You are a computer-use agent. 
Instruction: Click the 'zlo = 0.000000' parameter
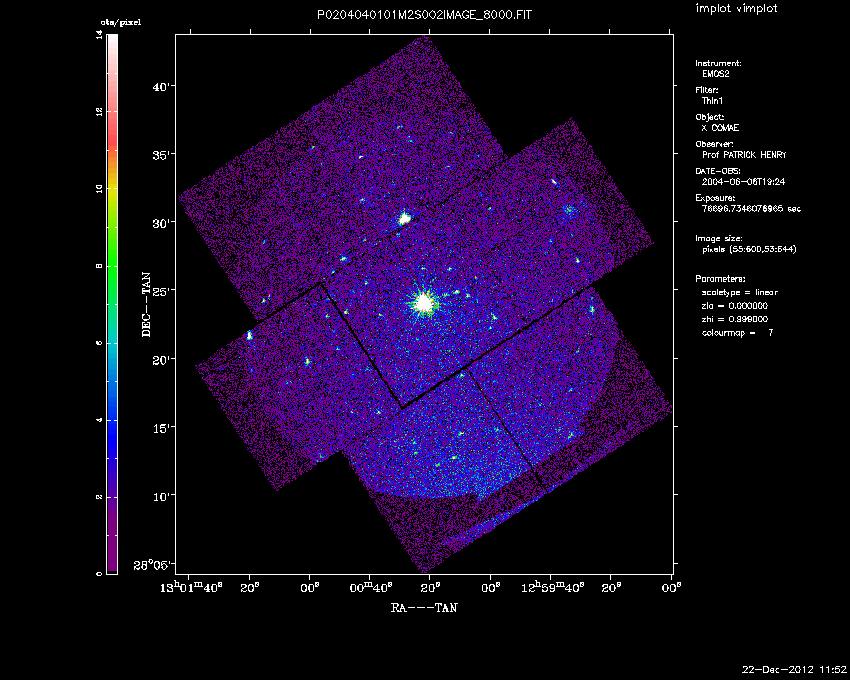735,306
